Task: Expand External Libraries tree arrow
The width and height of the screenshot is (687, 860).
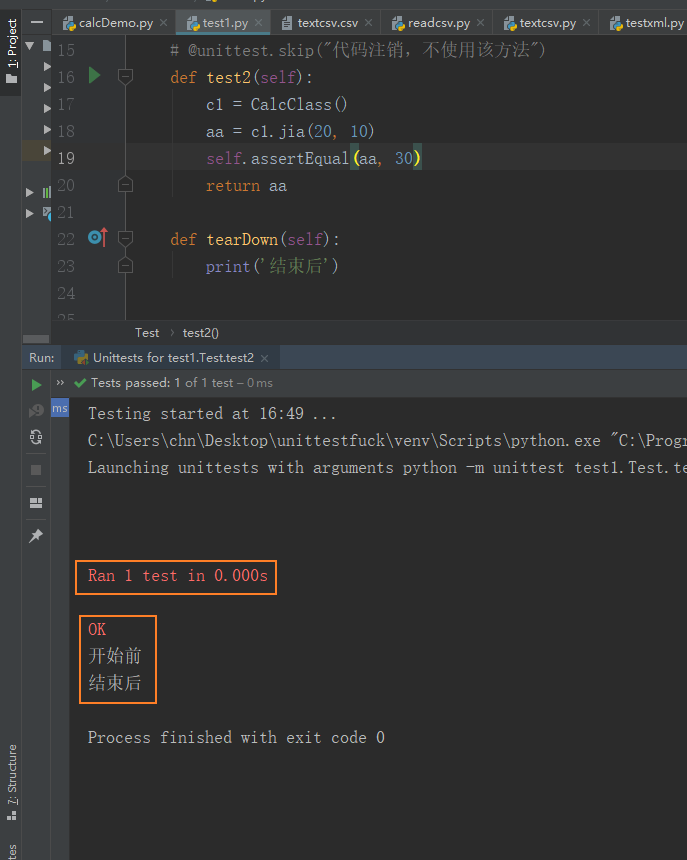Action: click(30, 192)
